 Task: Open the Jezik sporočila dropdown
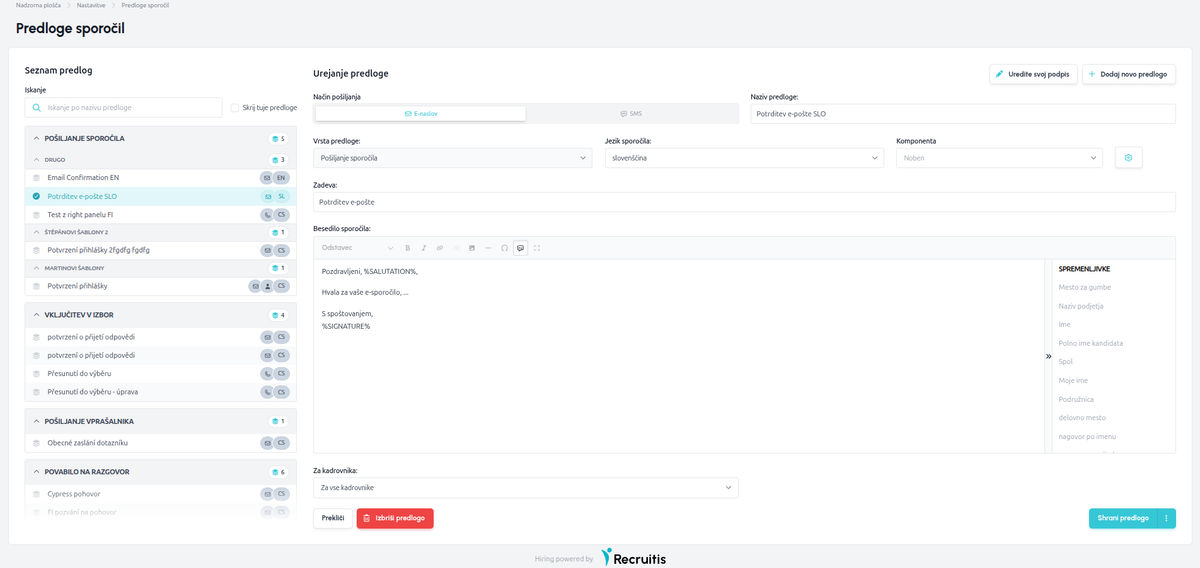(744, 158)
